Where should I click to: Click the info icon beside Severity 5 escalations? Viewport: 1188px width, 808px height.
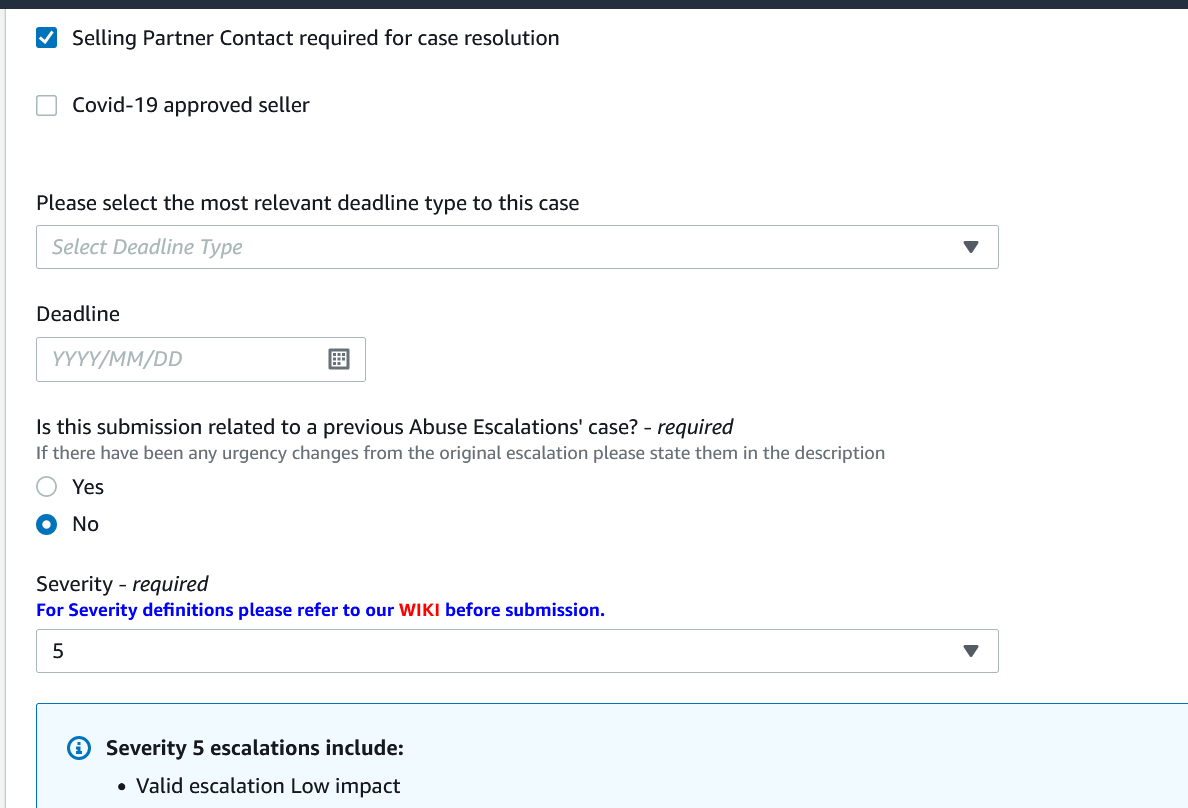pos(79,748)
